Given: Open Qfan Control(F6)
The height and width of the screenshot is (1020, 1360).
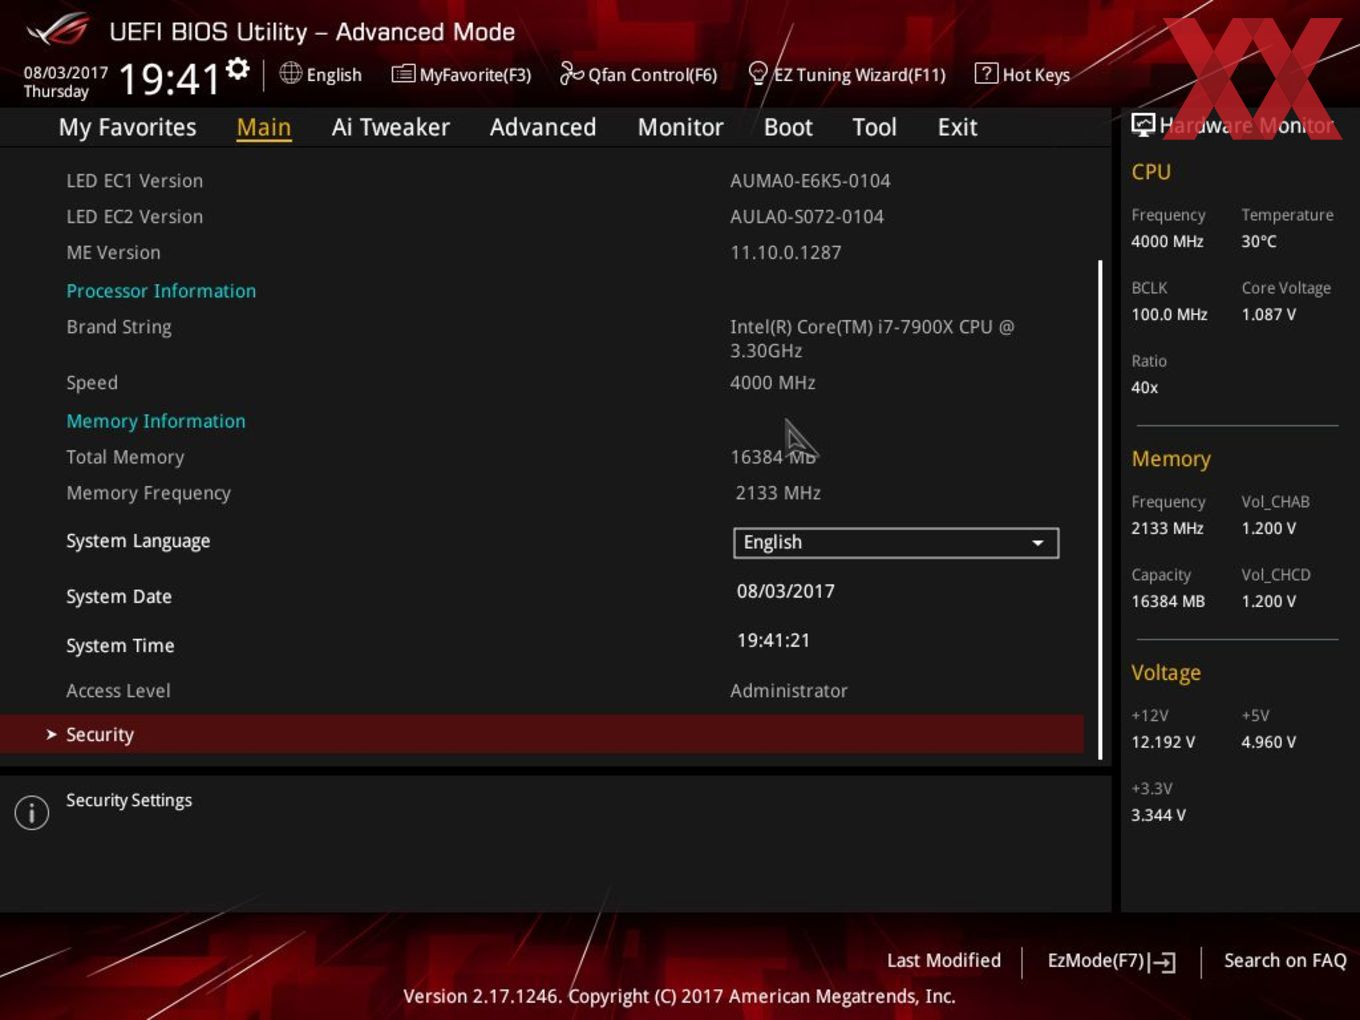Looking at the screenshot, I should click(x=639, y=74).
